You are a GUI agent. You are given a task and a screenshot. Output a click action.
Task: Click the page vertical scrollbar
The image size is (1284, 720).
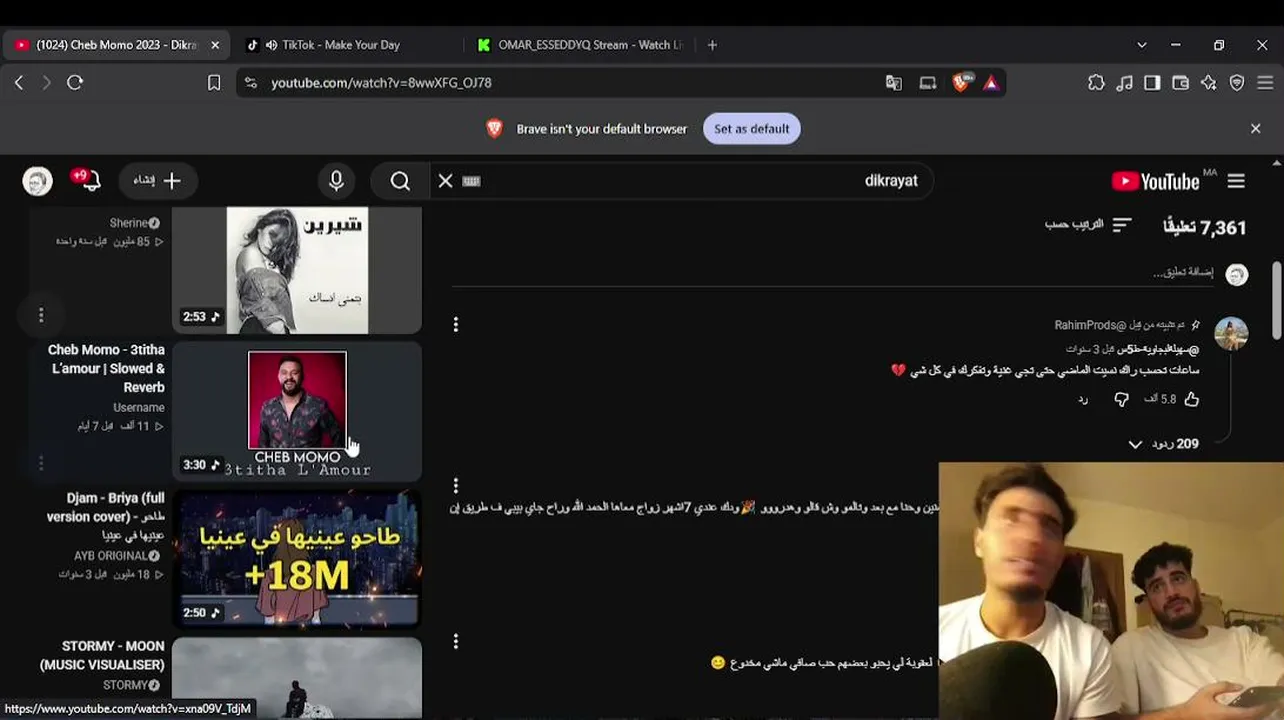click(1277, 300)
